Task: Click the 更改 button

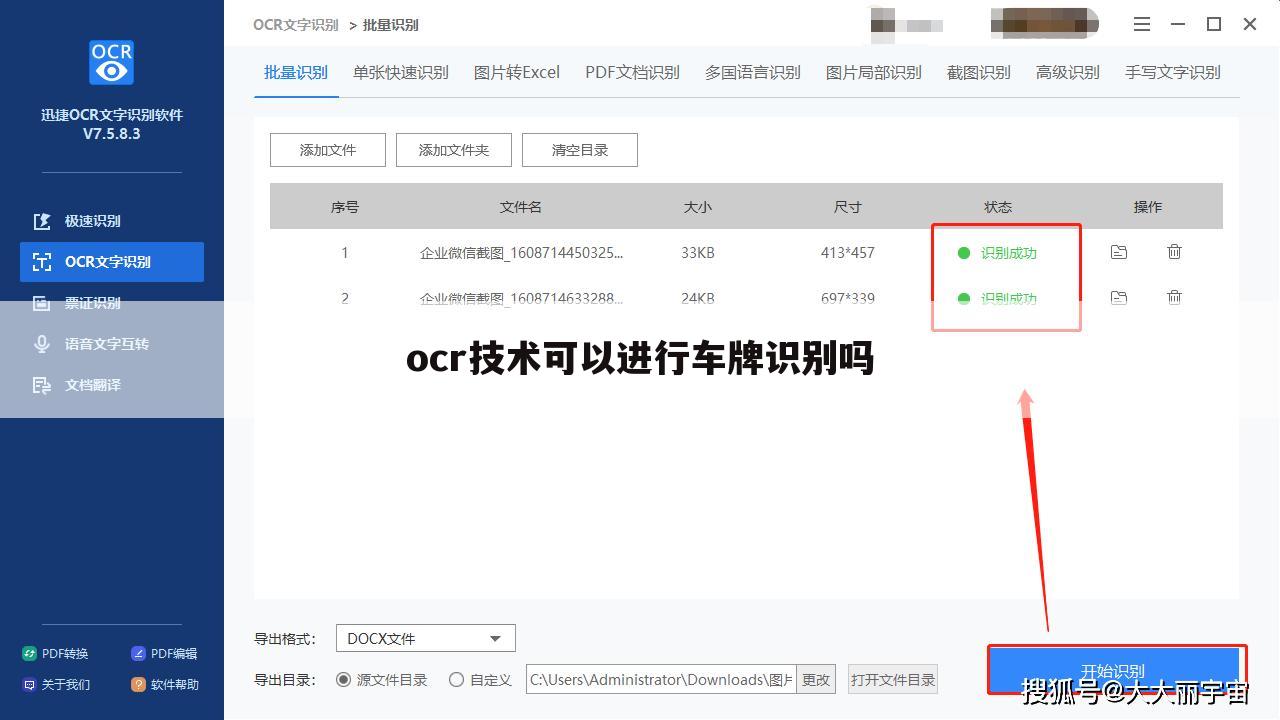Action: [816, 680]
